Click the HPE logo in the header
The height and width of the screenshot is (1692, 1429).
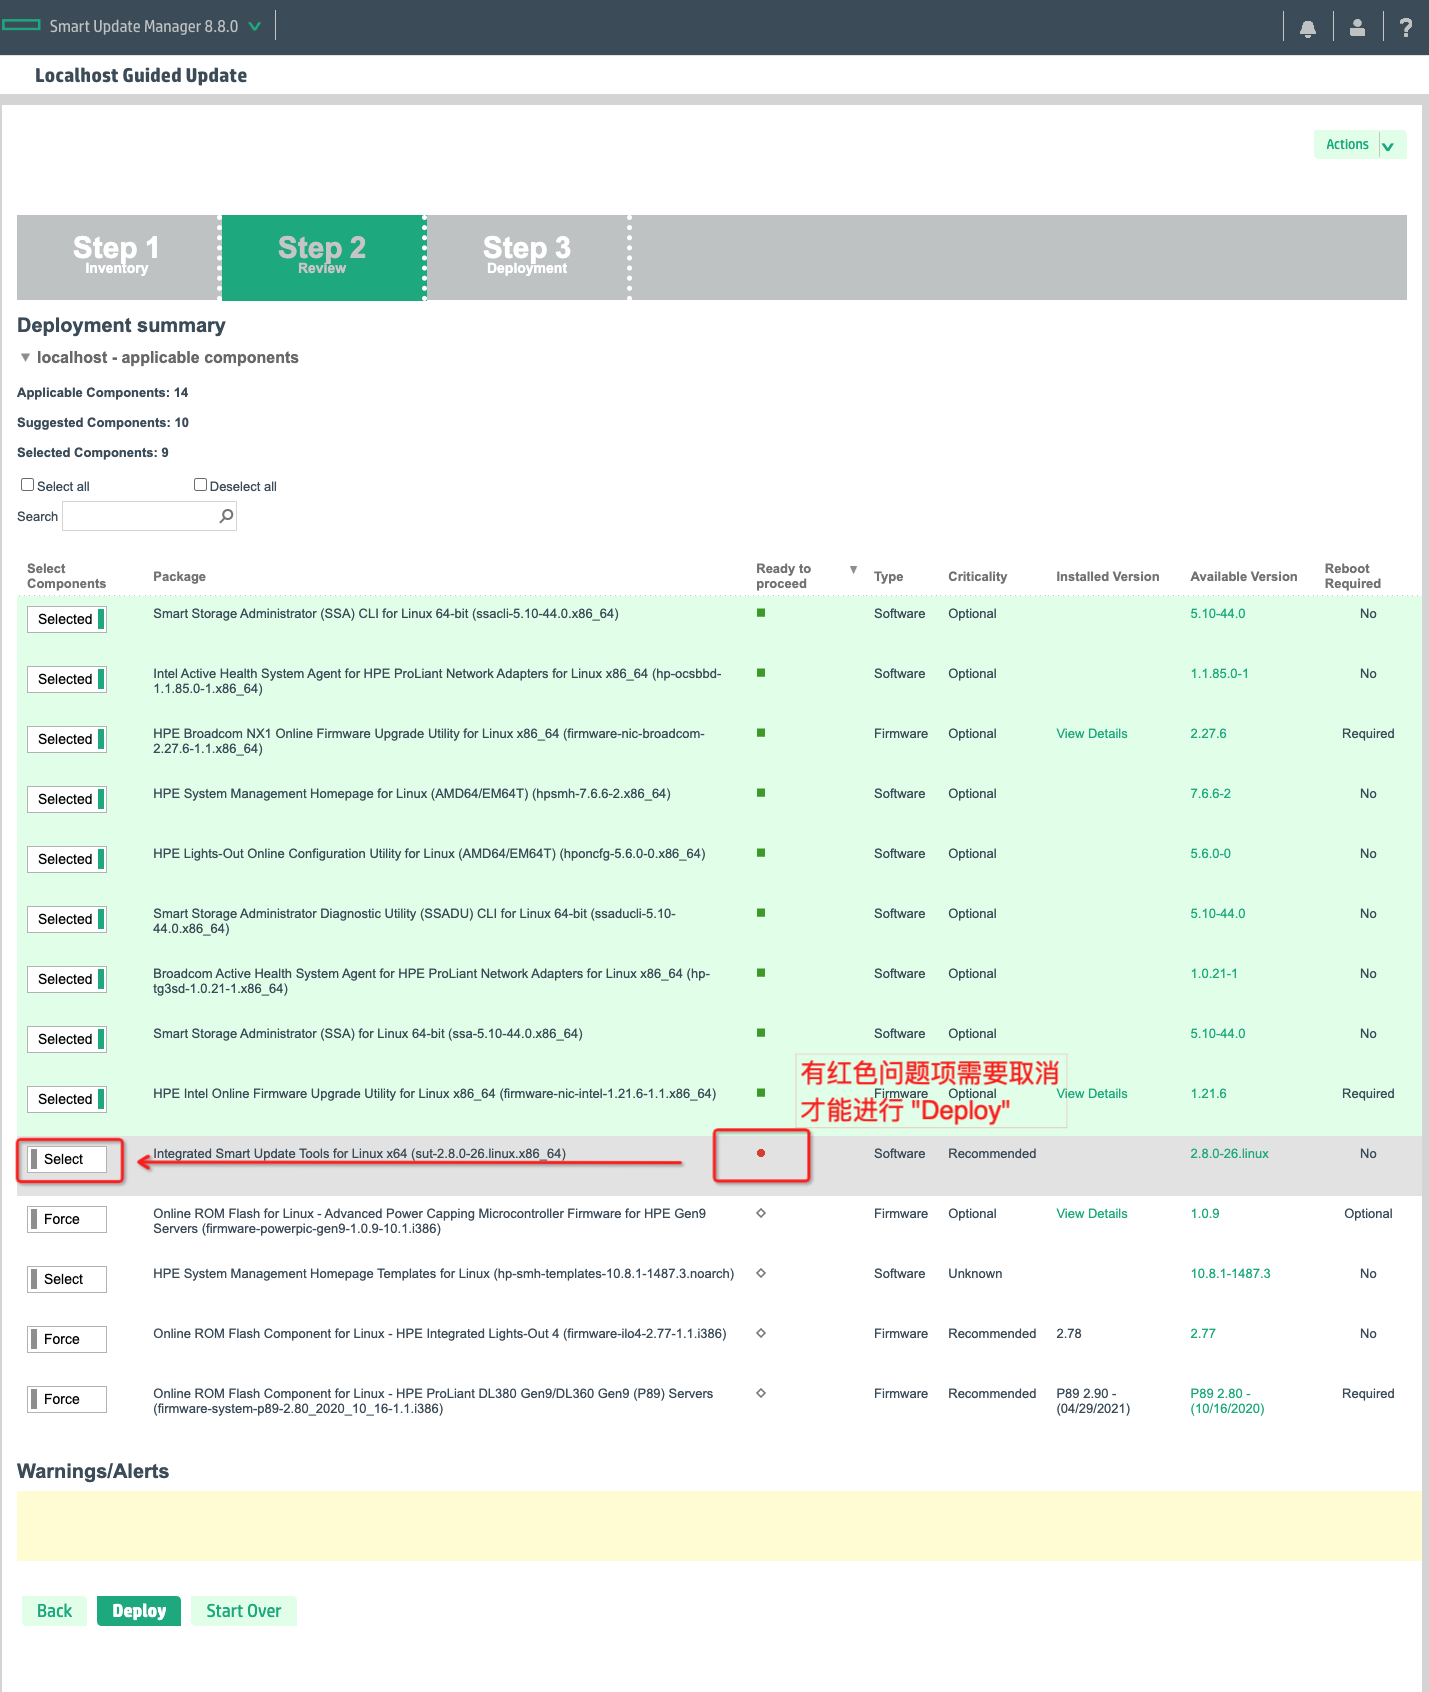point(22,26)
